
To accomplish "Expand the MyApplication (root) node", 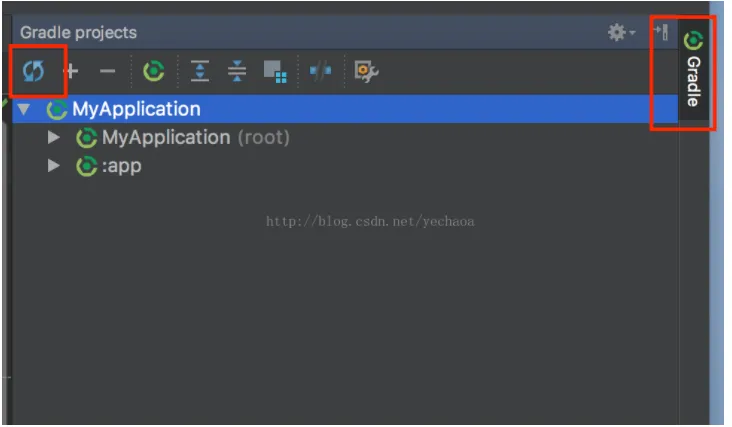I will tap(54, 137).
